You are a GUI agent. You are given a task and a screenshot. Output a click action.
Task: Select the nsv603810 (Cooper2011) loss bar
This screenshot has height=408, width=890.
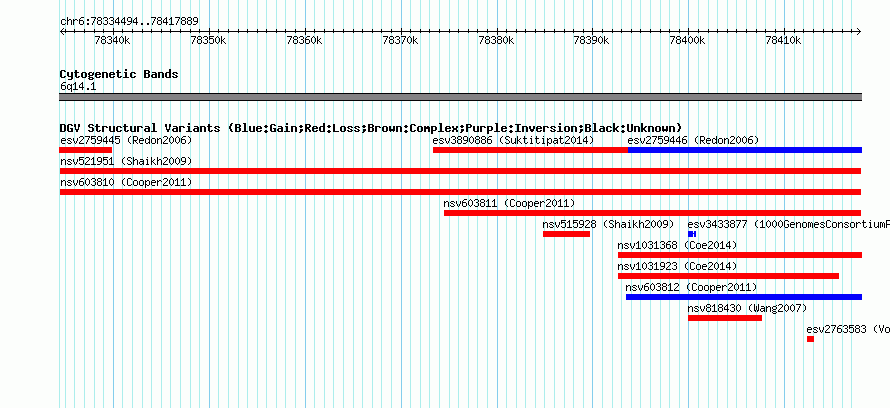[460, 192]
